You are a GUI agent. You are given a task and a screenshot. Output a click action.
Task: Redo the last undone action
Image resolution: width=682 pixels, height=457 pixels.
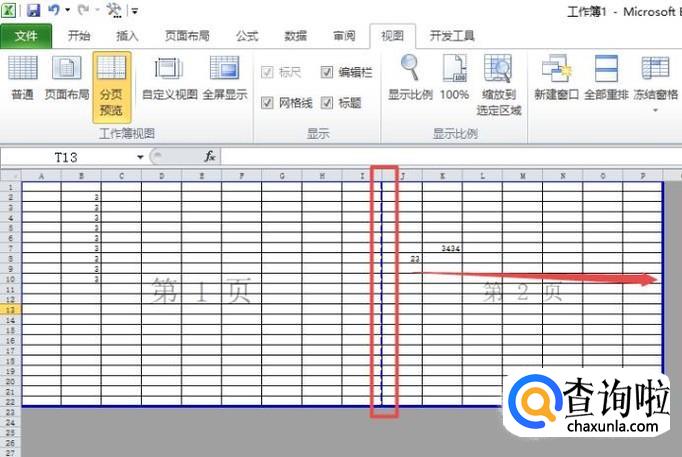click(84, 10)
